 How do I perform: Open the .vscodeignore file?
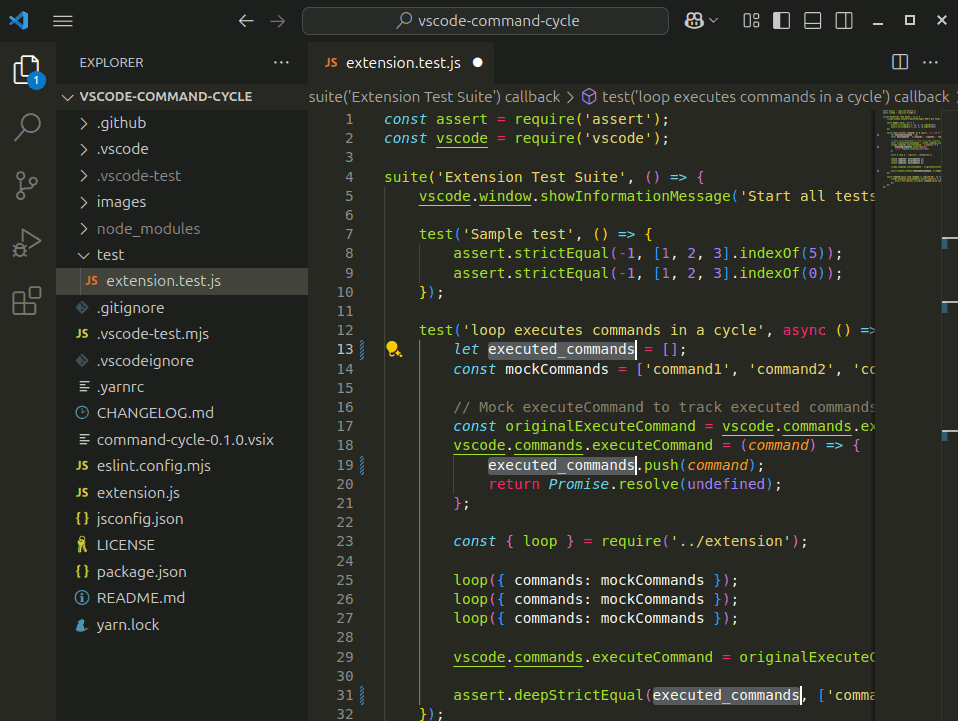pyautogui.click(x=182, y=361)
